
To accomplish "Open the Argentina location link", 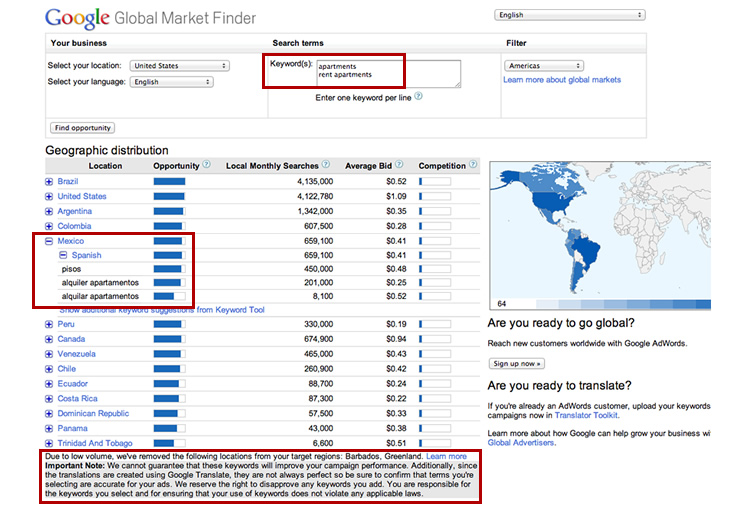I will 74,211.
